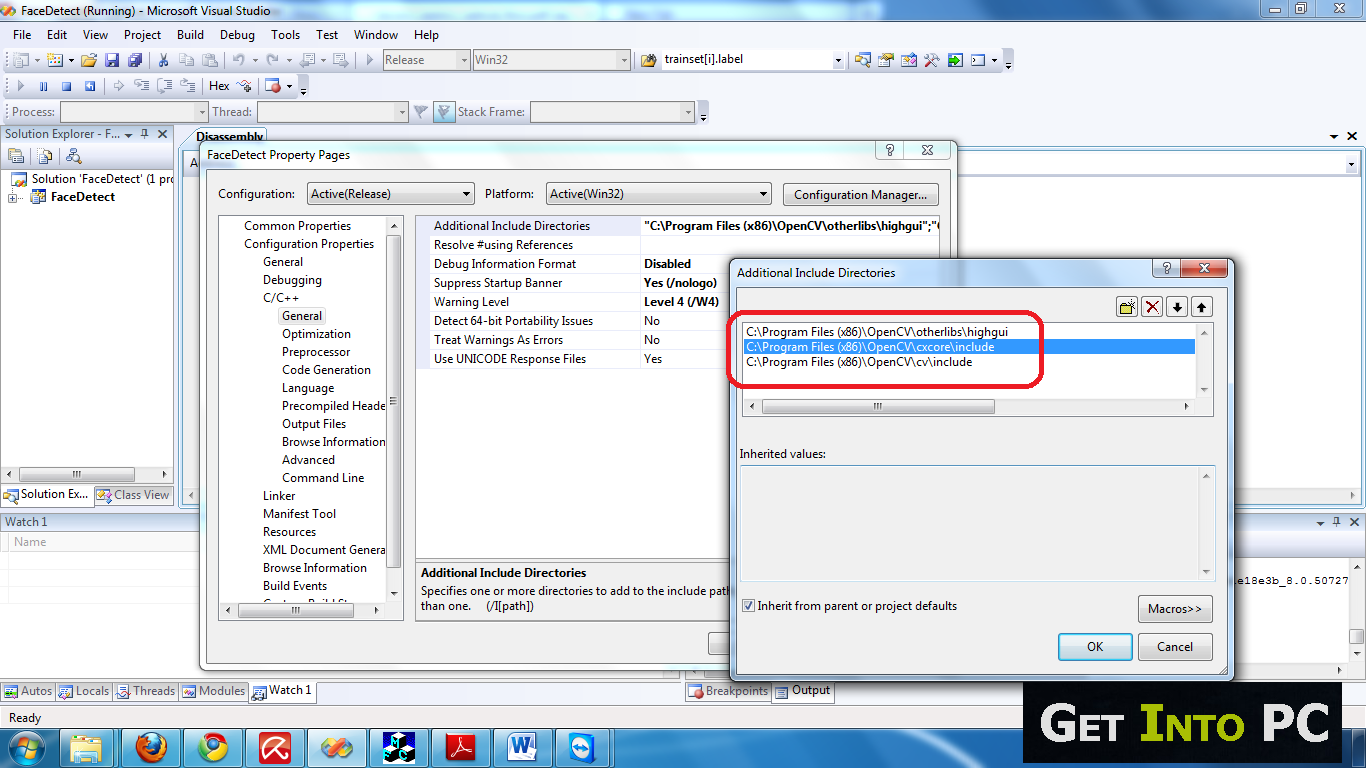Expand the FaceDetect project node
This screenshot has width=1366, height=768.
click(13, 197)
